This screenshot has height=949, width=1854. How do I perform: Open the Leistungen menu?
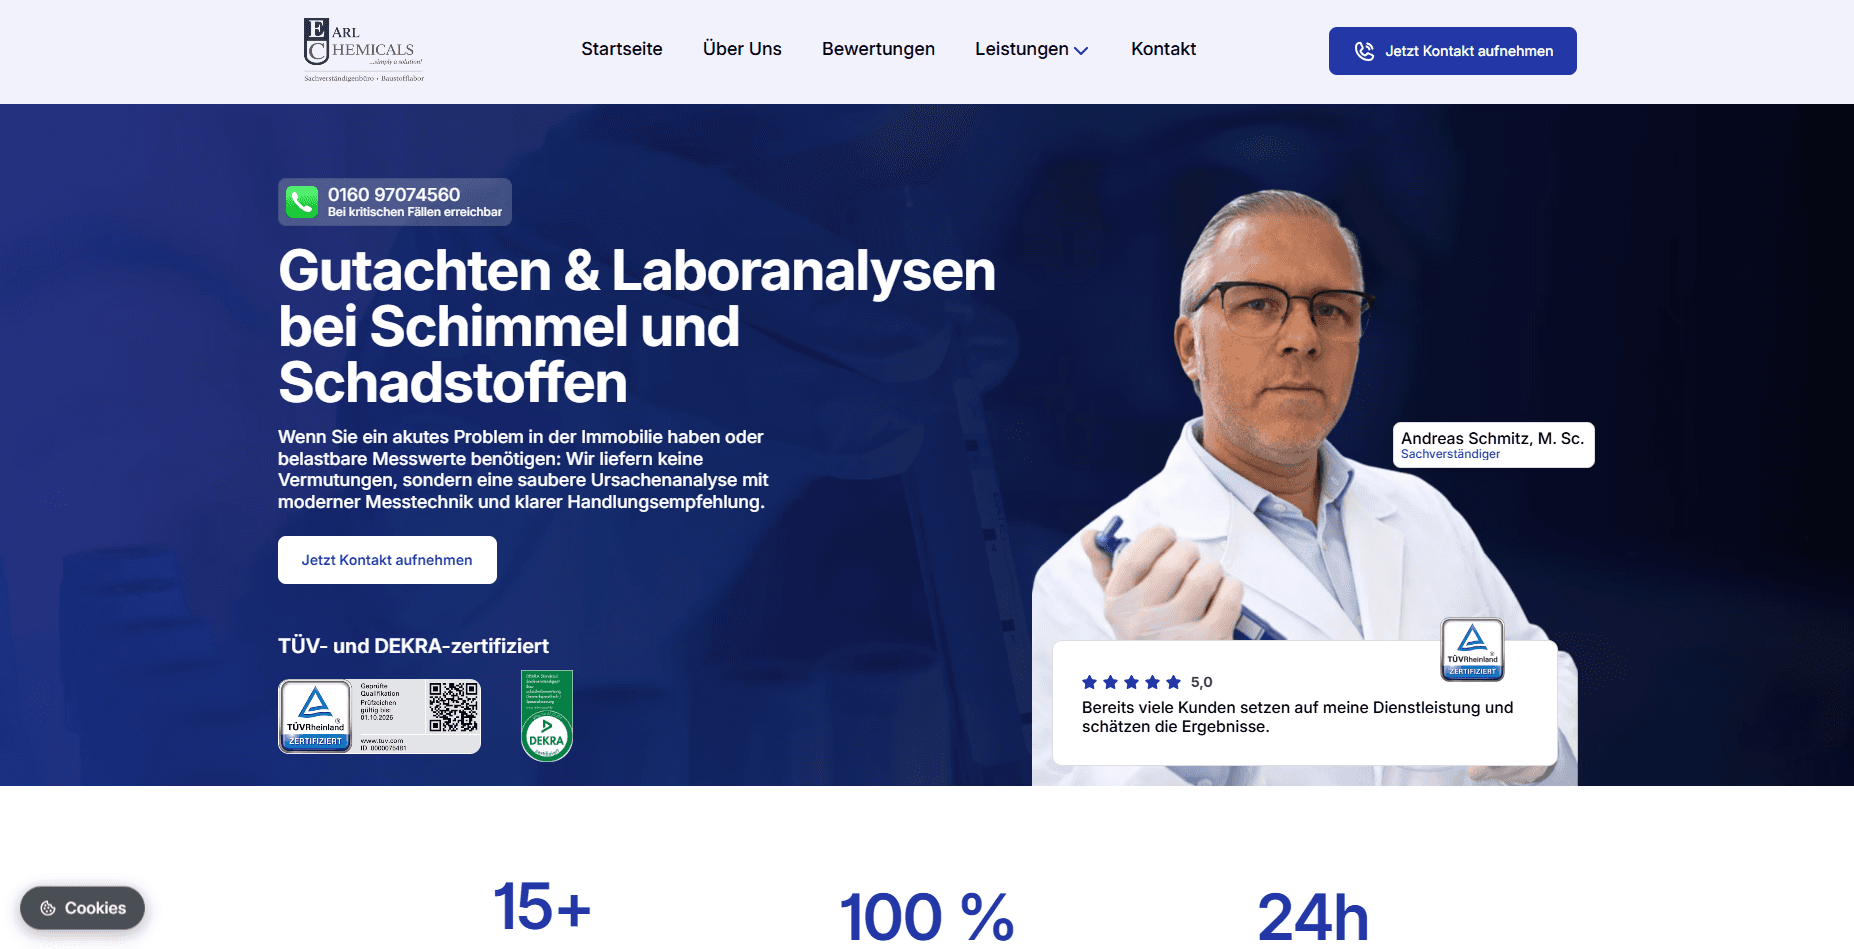click(1031, 49)
